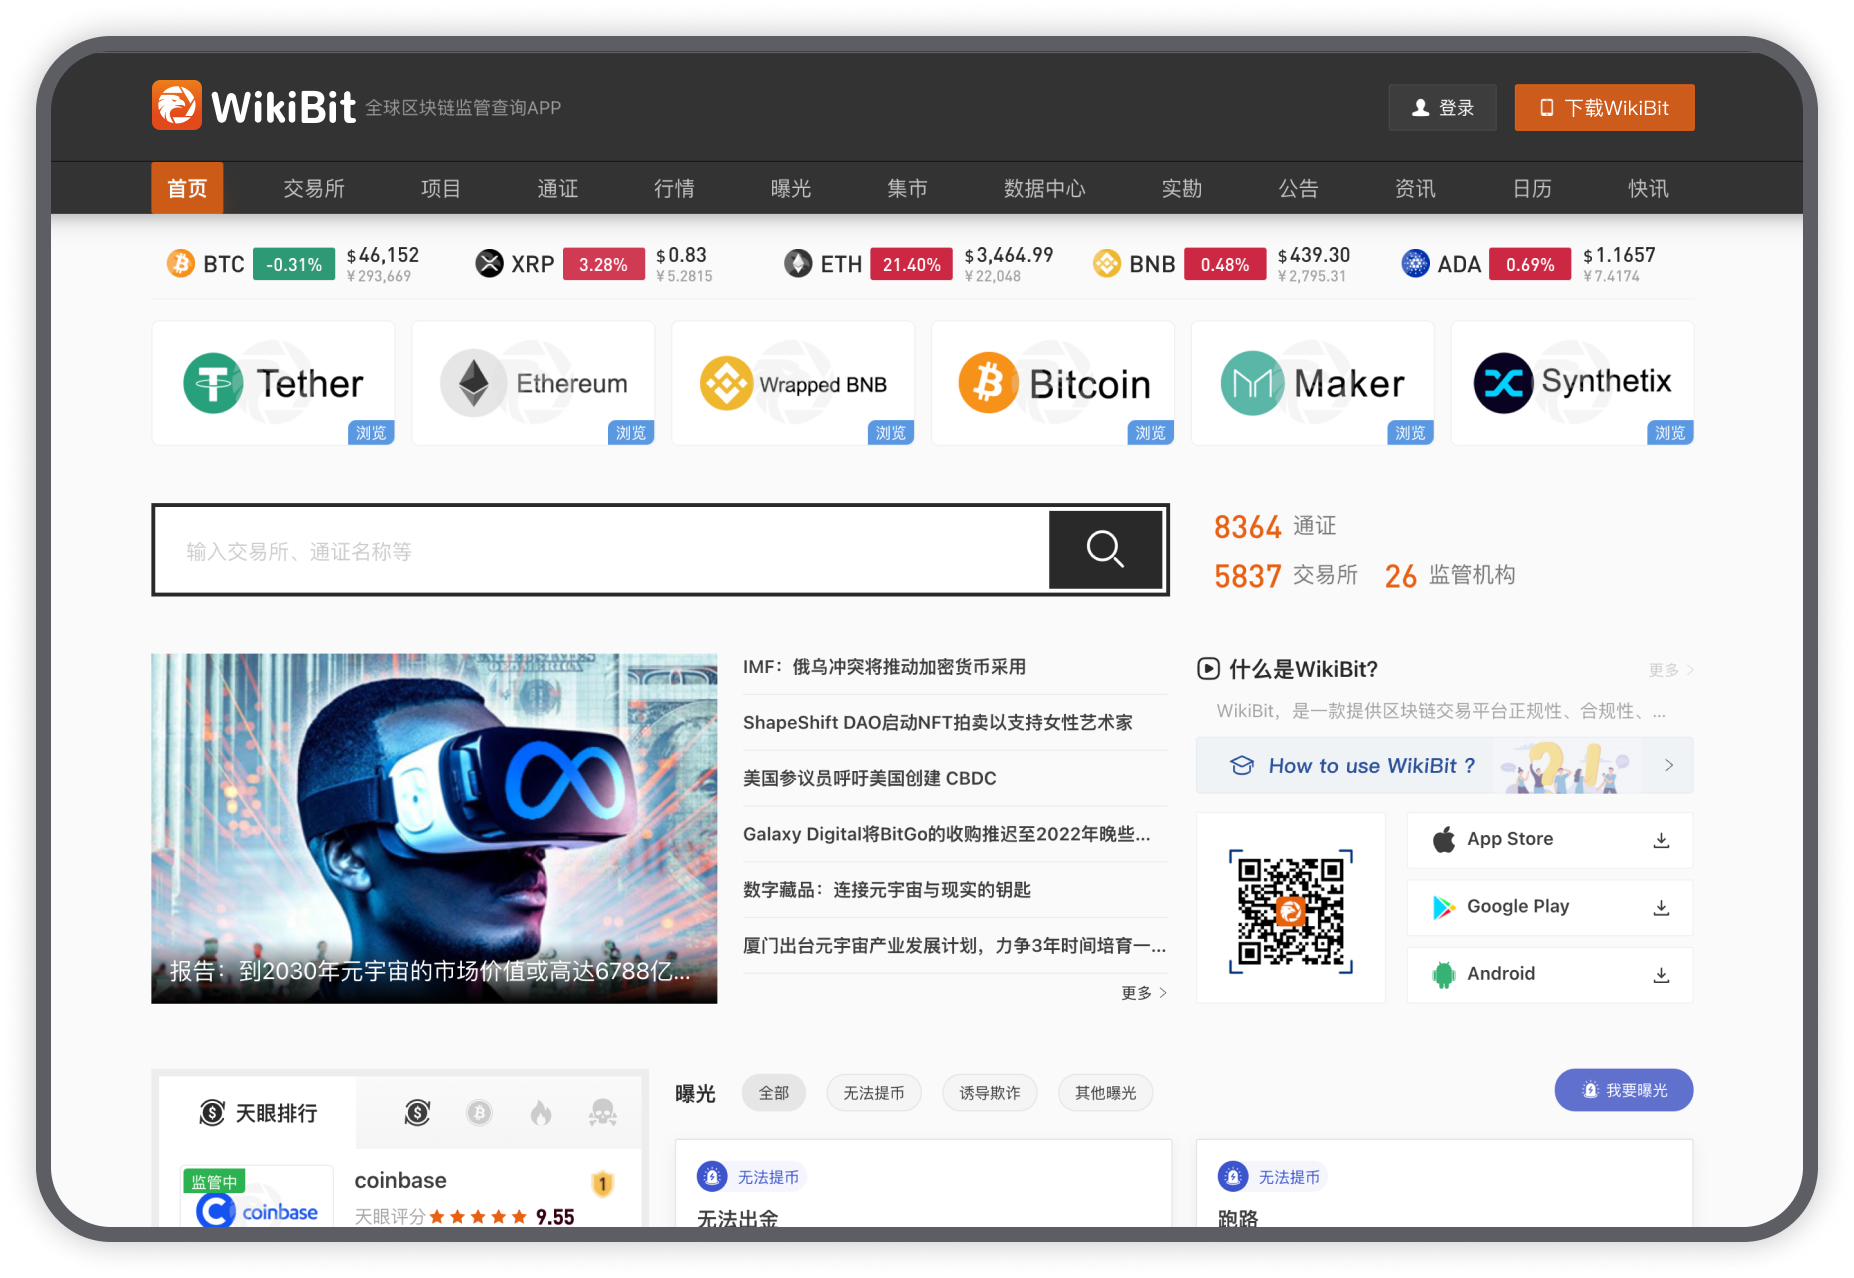Image resolution: width=1854 pixels, height=1278 pixels.
Task: Click ETH 21.40% change badge
Action: 911,265
